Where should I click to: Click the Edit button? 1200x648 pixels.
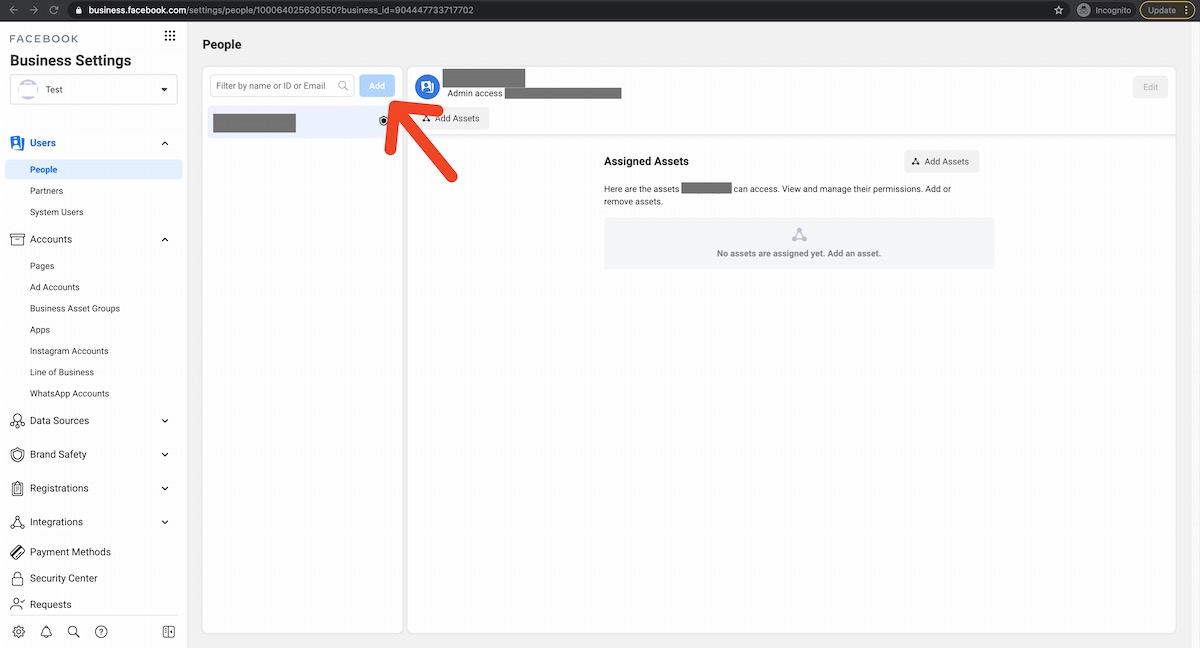[x=1151, y=87]
